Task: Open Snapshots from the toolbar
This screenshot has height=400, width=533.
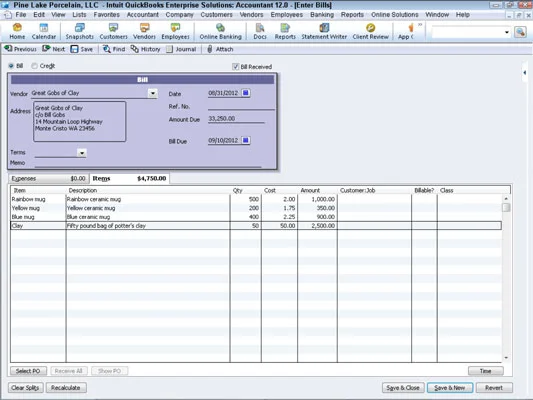Action: point(80,31)
